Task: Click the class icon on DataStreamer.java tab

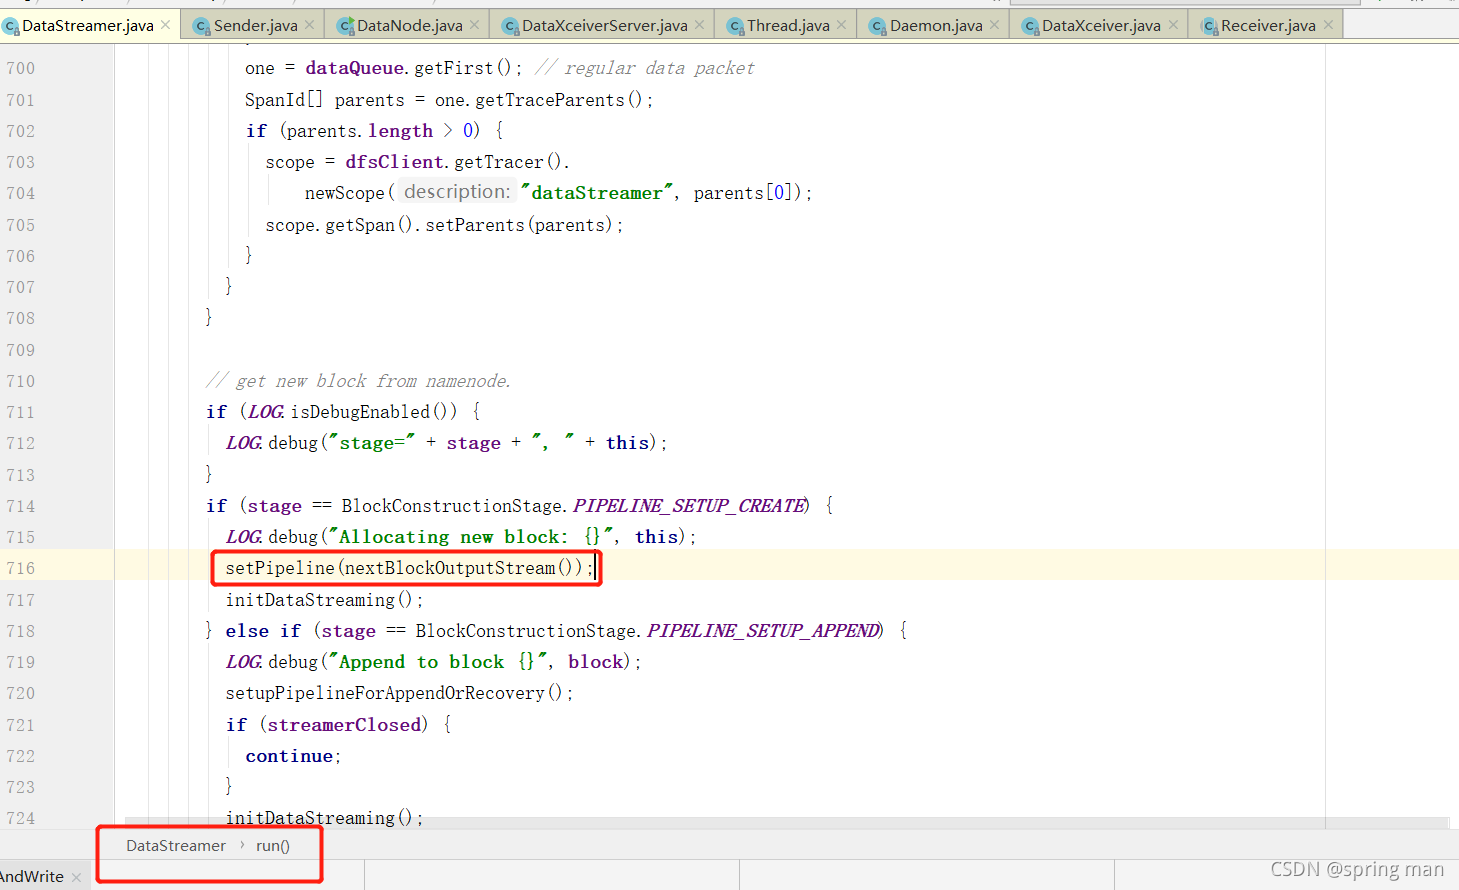Action: [10, 26]
